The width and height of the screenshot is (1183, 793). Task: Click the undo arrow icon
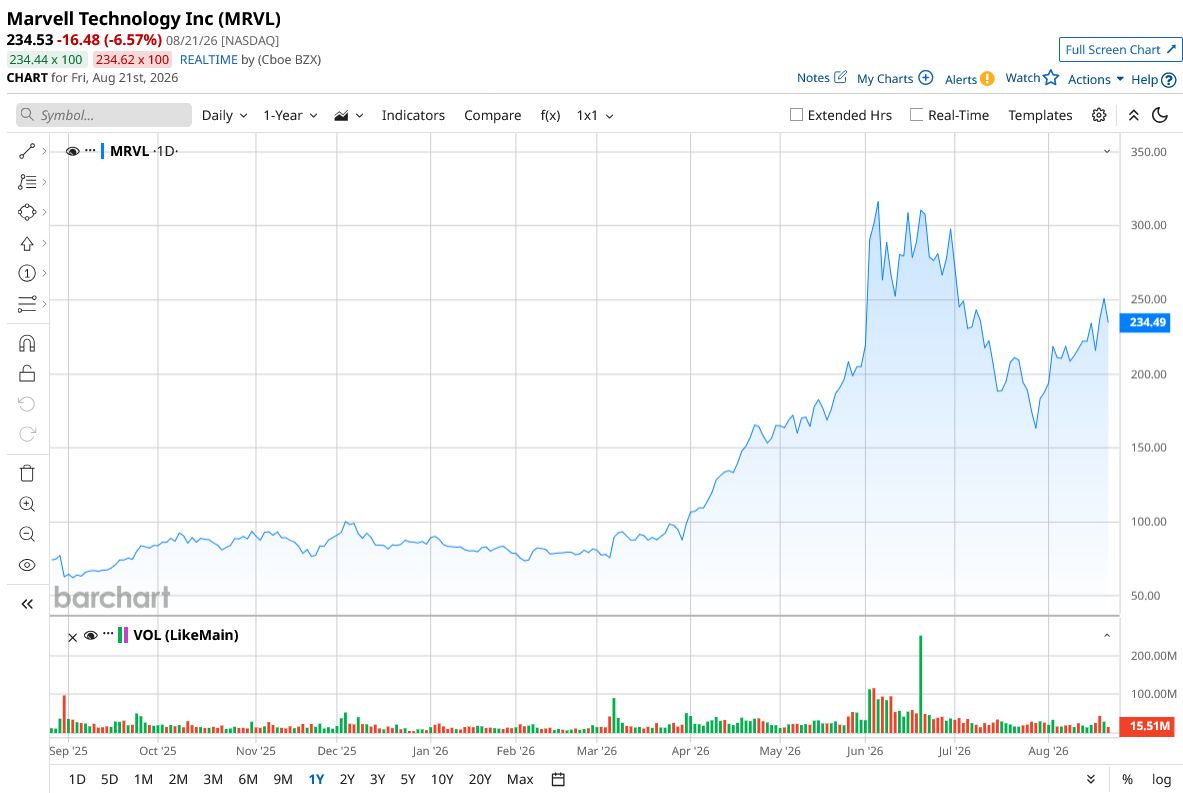27,404
